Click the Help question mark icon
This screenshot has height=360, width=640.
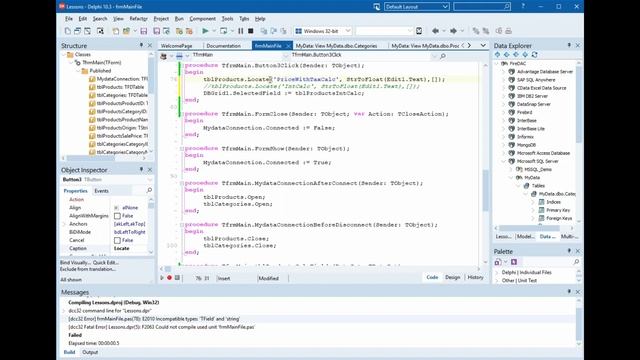[x=523, y=7]
